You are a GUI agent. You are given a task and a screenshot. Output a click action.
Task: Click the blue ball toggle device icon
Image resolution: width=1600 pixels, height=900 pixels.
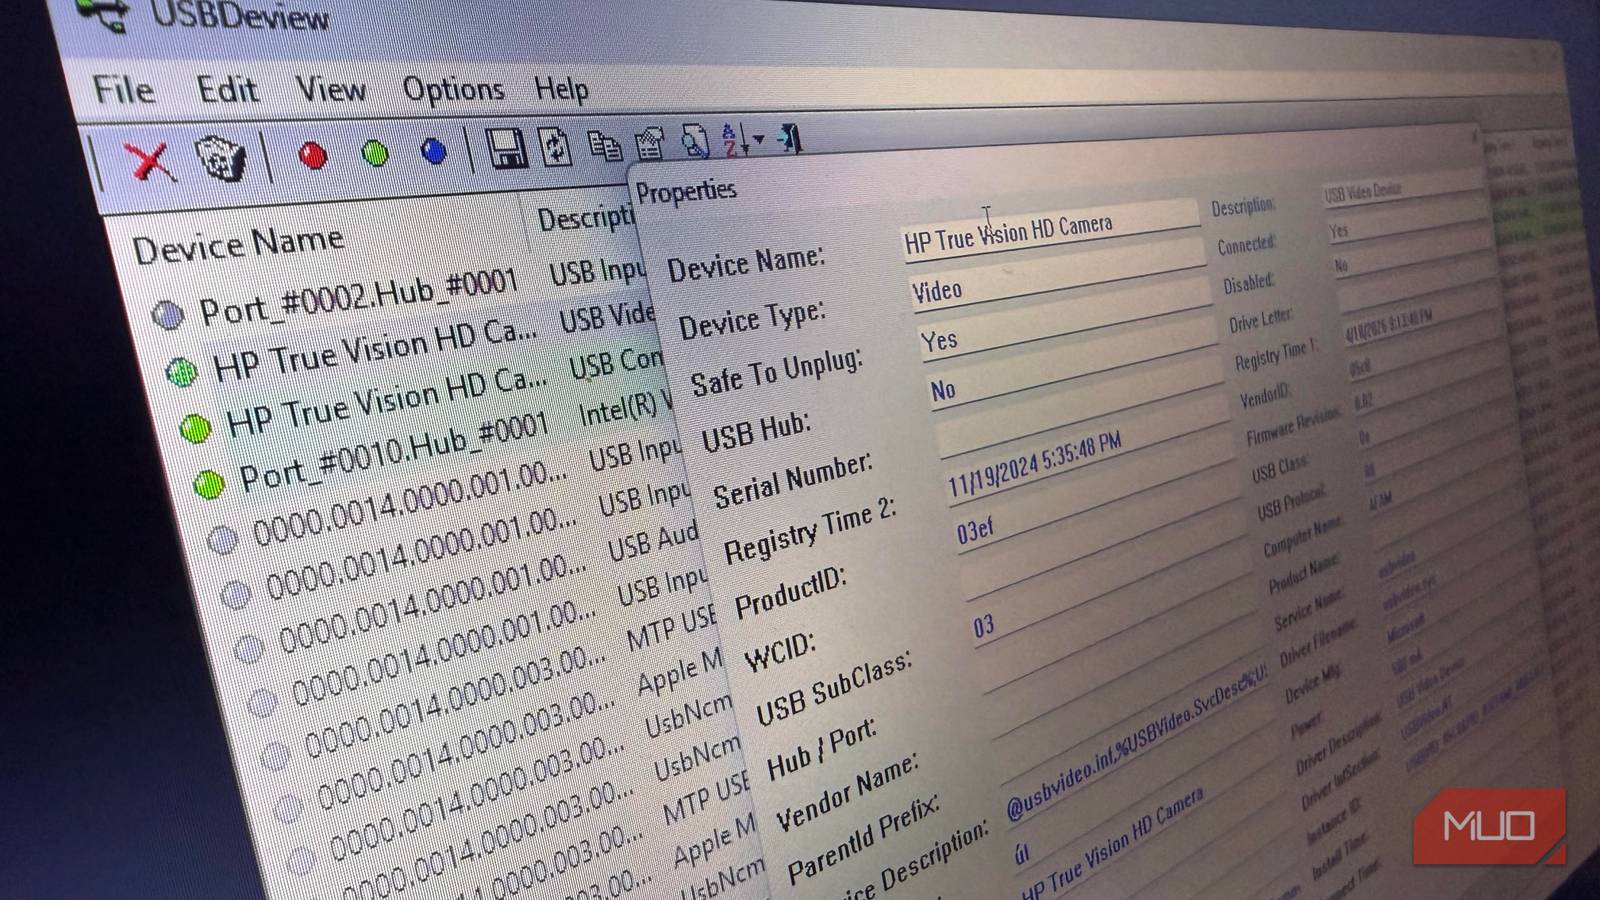(432, 150)
